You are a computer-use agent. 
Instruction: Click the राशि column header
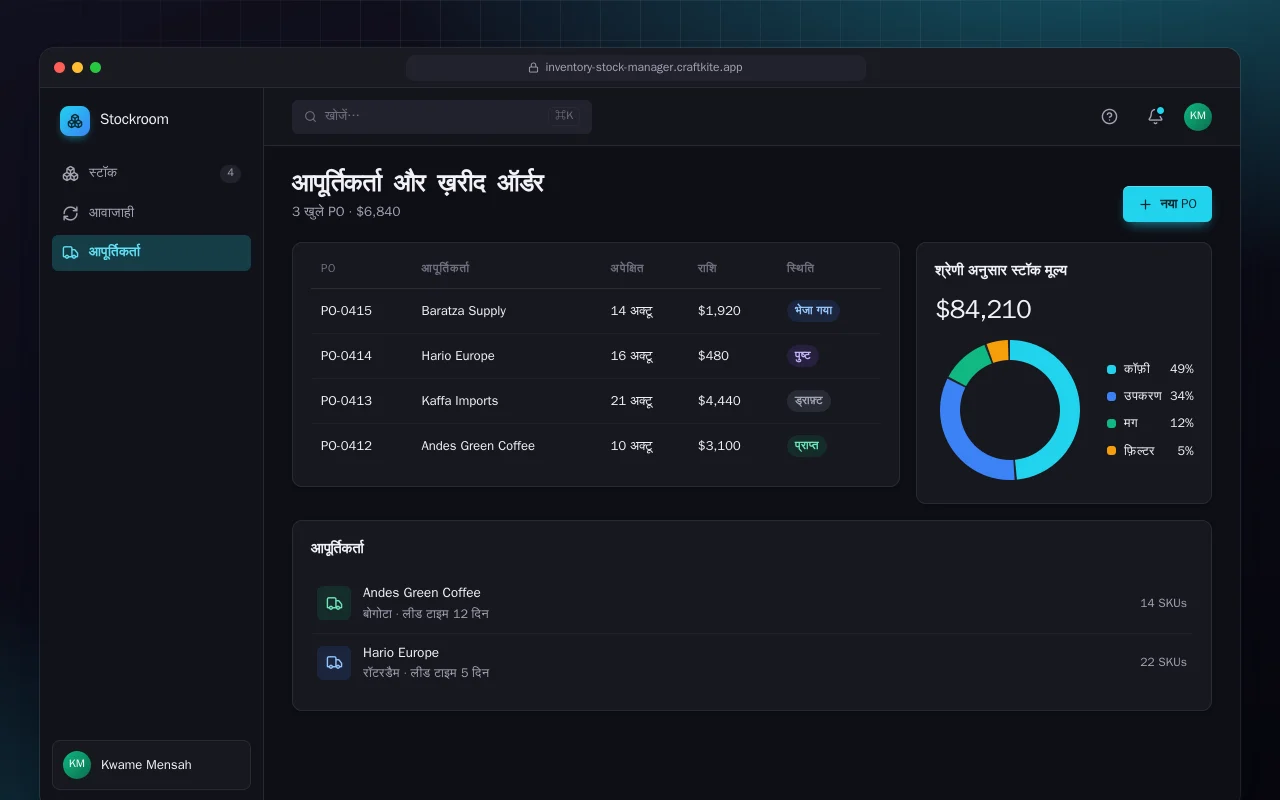(x=707, y=268)
